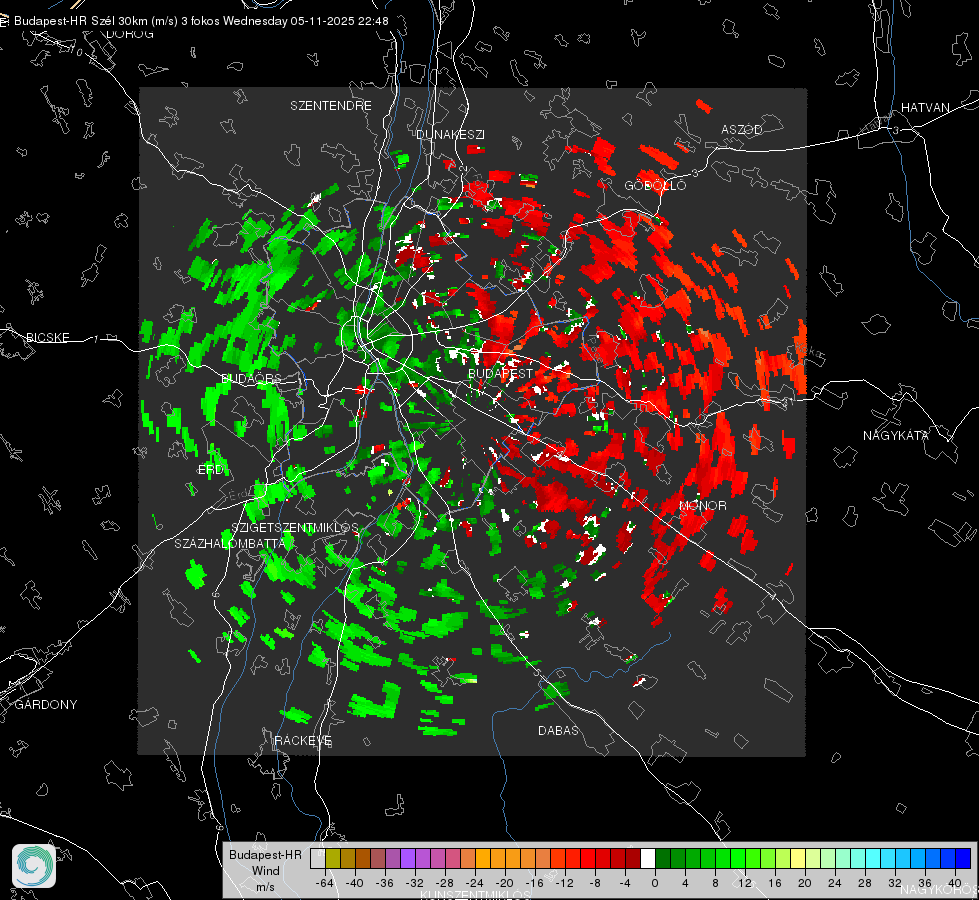Click the '-40' legend value
Viewport: 979px width, 900px height.
pyautogui.click(x=354, y=883)
